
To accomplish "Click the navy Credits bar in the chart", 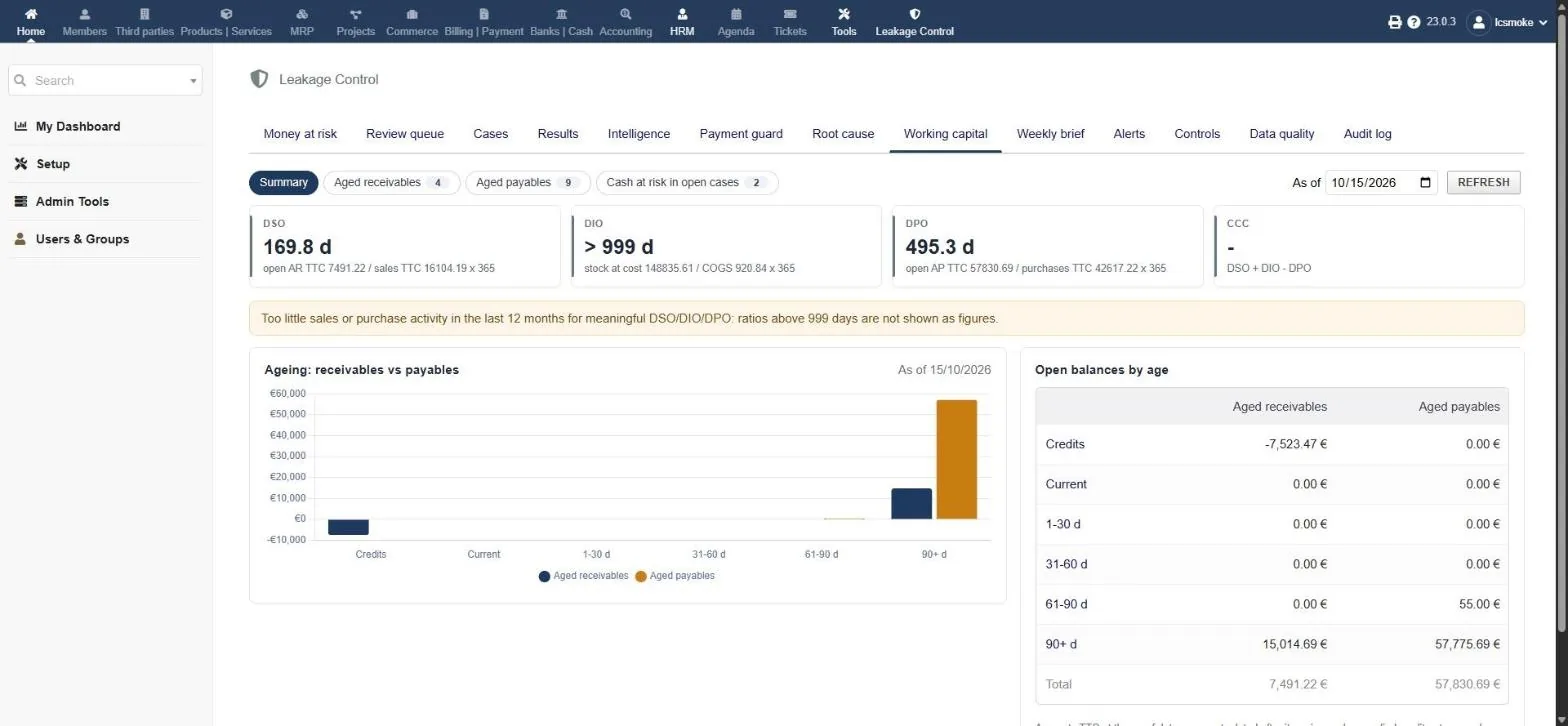I will (x=348, y=527).
